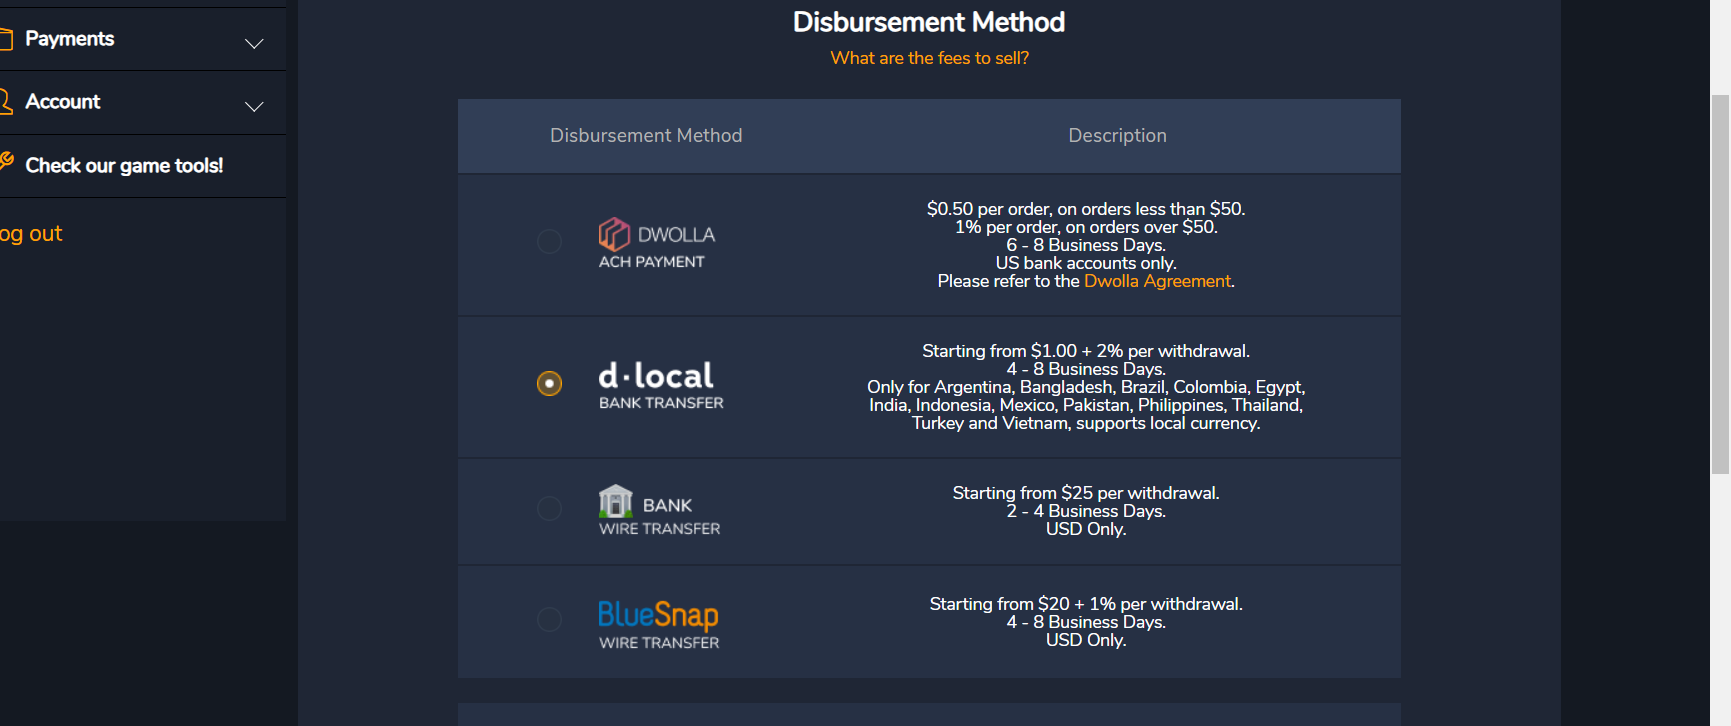Click "1% per order, on orders over $50."
The image size is (1731, 726).
tap(1086, 227)
